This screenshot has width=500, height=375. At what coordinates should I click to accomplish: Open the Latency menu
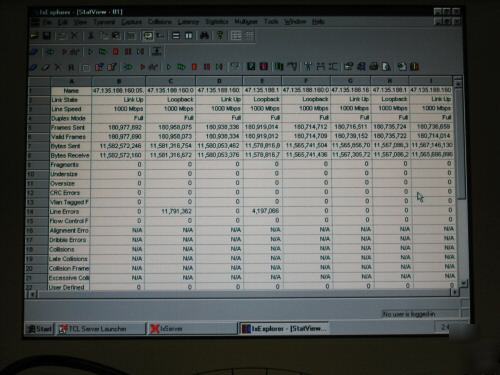click(x=188, y=22)
